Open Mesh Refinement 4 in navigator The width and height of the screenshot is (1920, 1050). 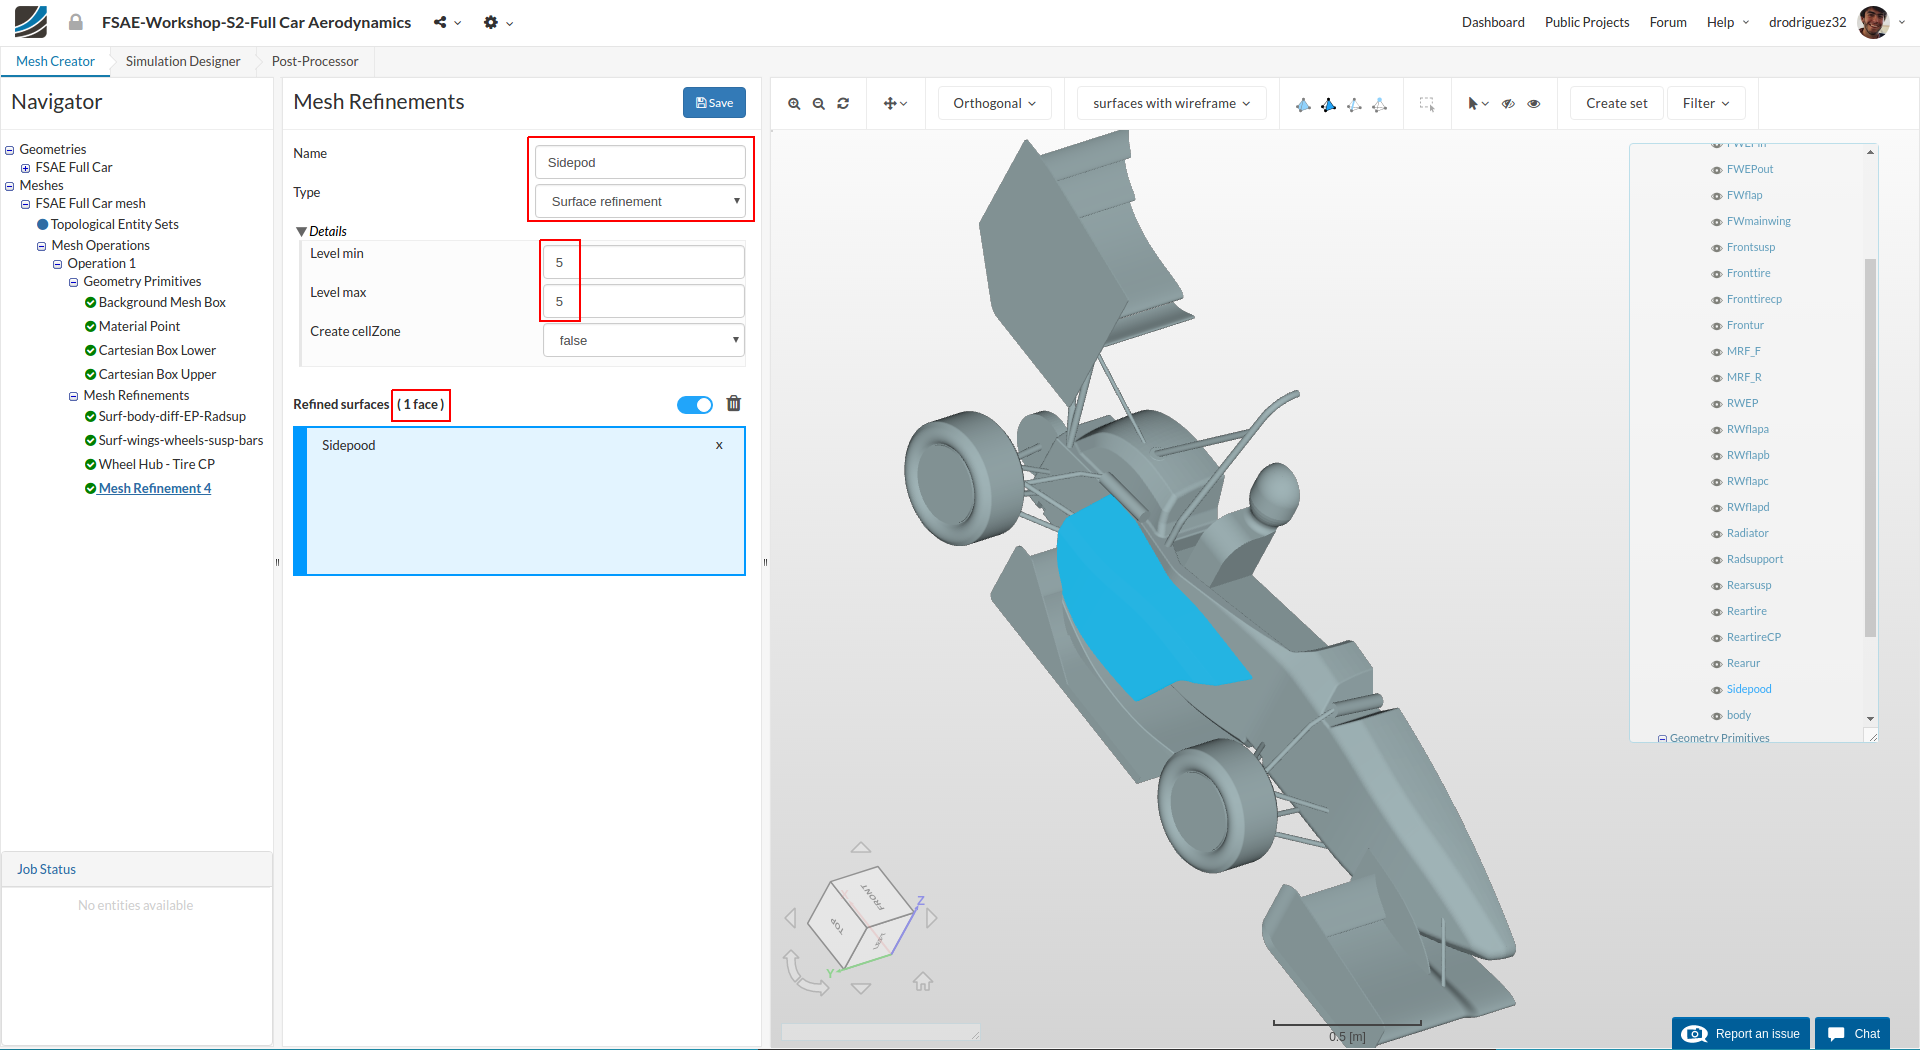155,489
